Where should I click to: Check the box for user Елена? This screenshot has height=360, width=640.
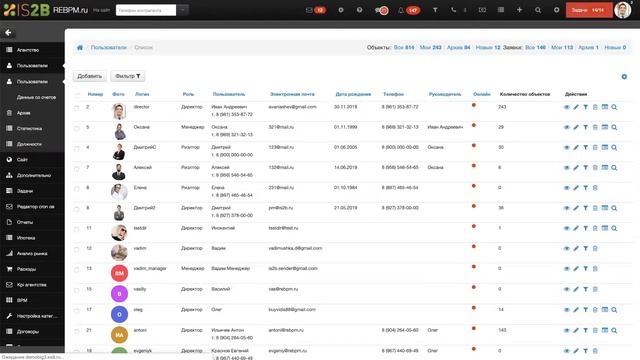click(x=77, y=189)
